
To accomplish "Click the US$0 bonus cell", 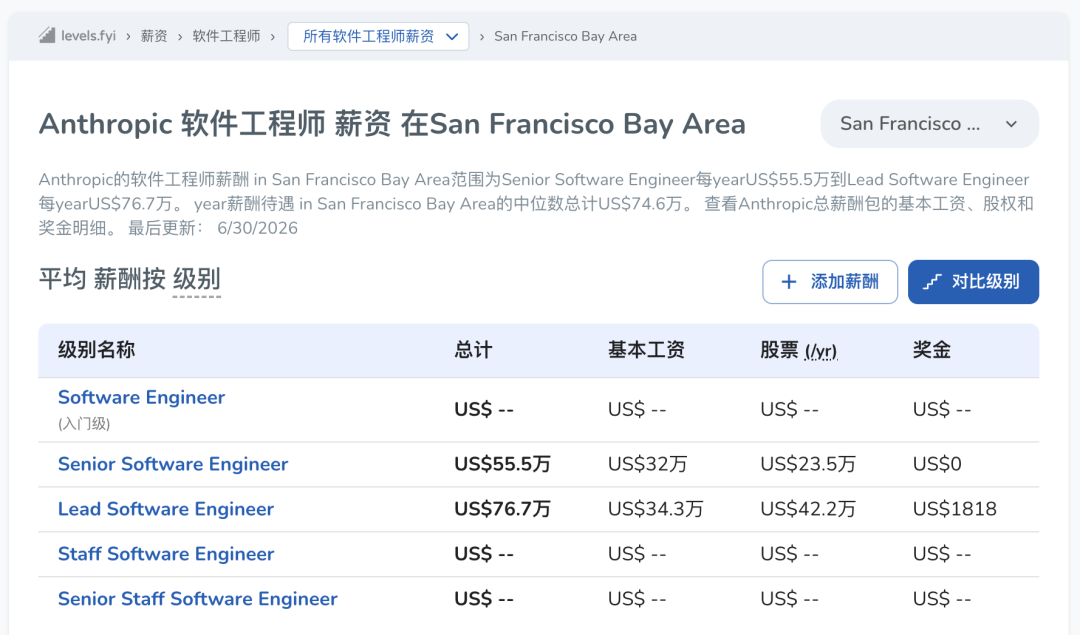I will click(x=937, y=464).
